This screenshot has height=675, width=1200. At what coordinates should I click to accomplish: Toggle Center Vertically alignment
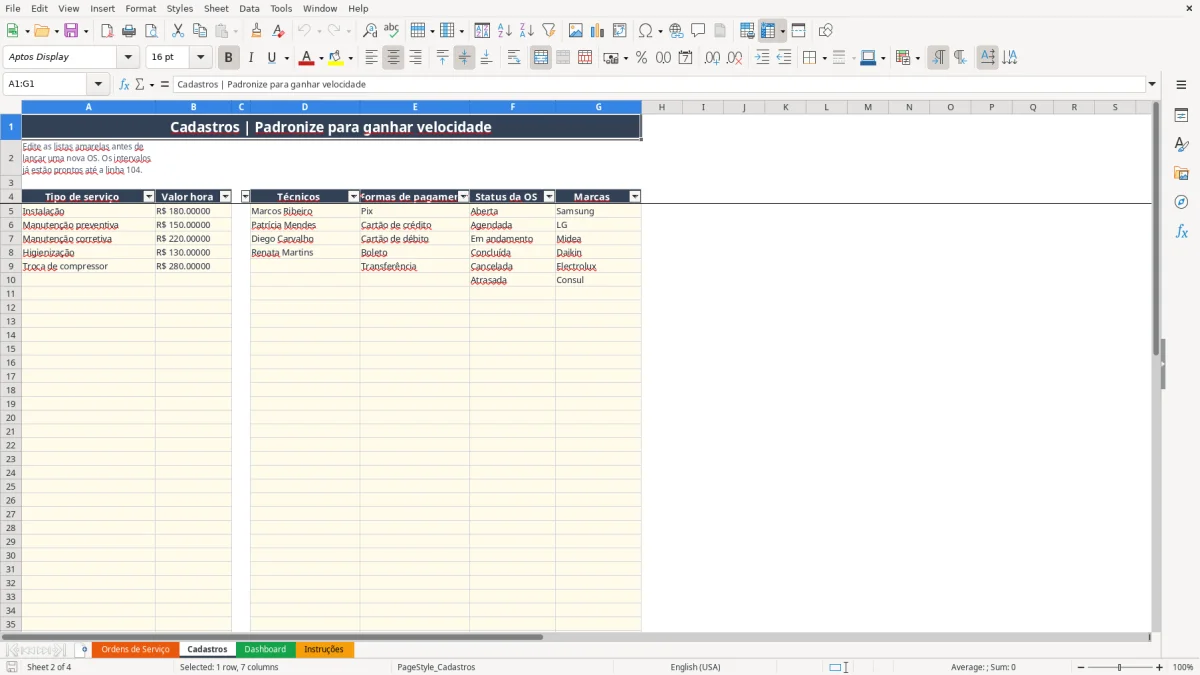(x=464, y=58)
